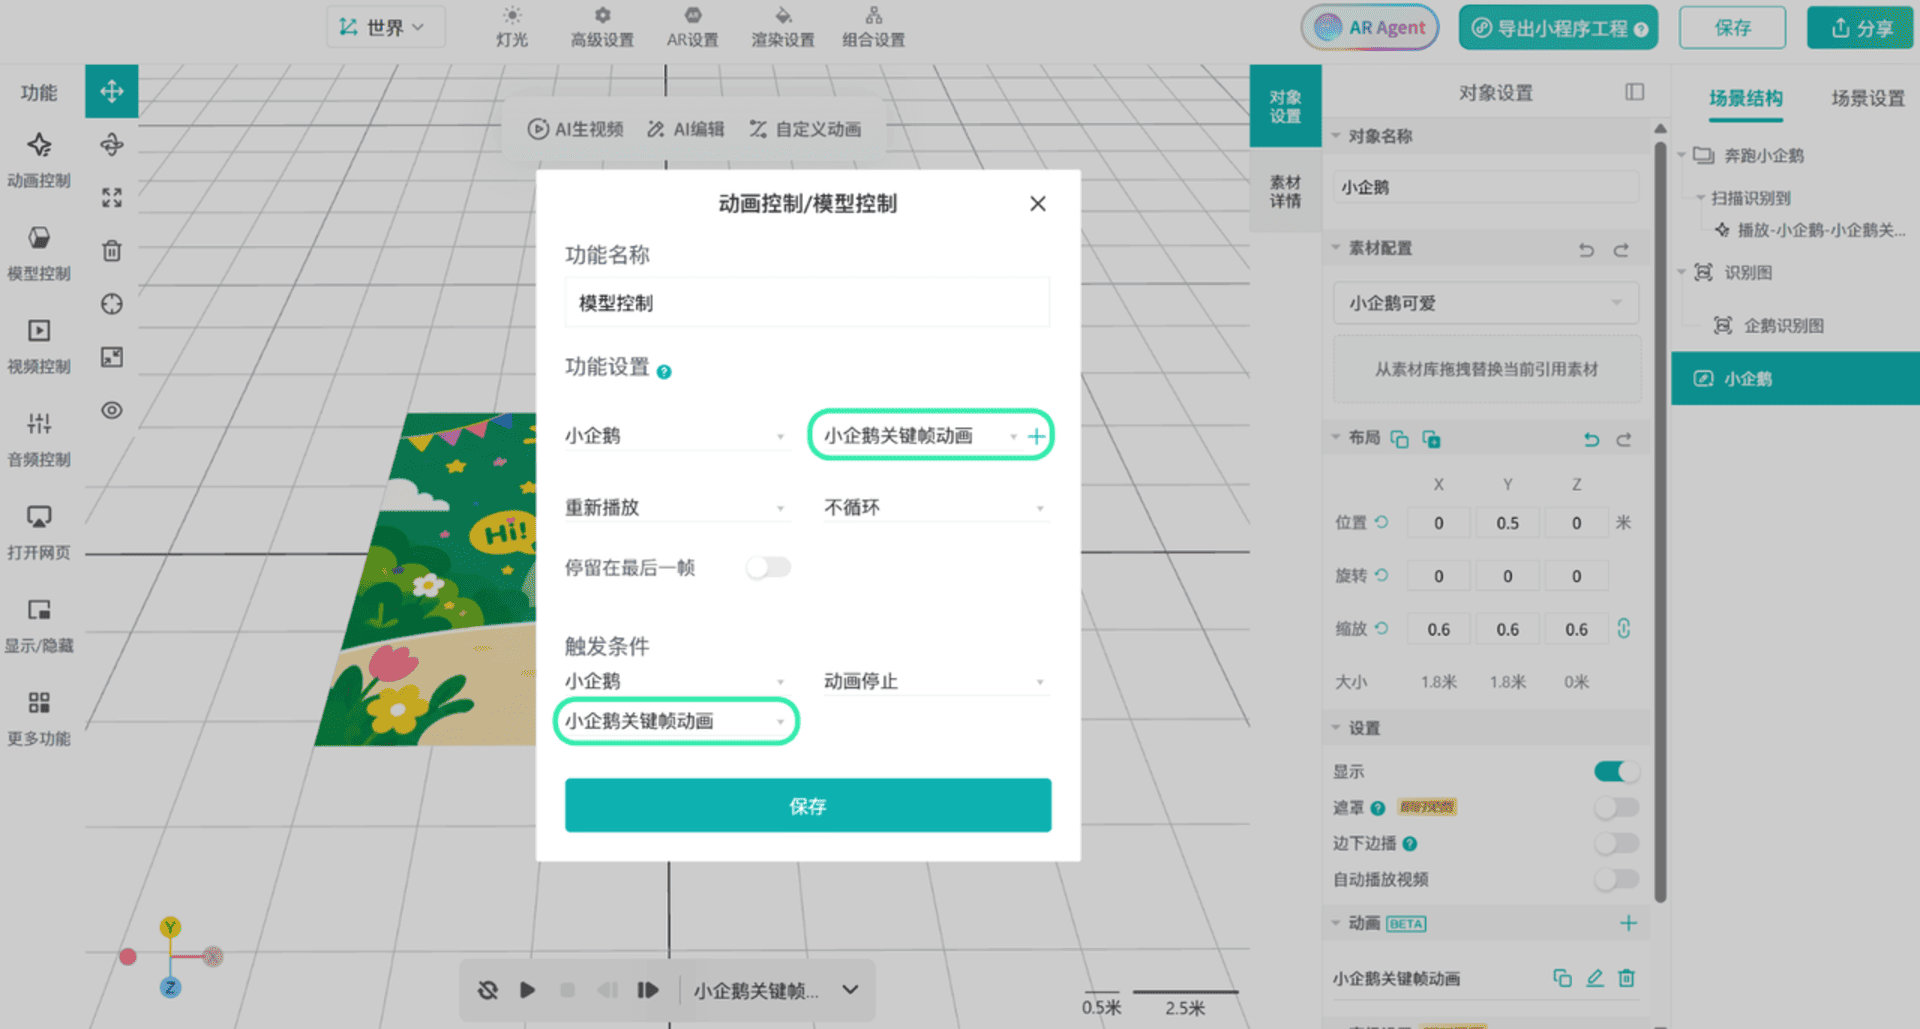Click AI编辑 in floating toolbar
The image size is (1920, 1029).
(x=685, y=129)
